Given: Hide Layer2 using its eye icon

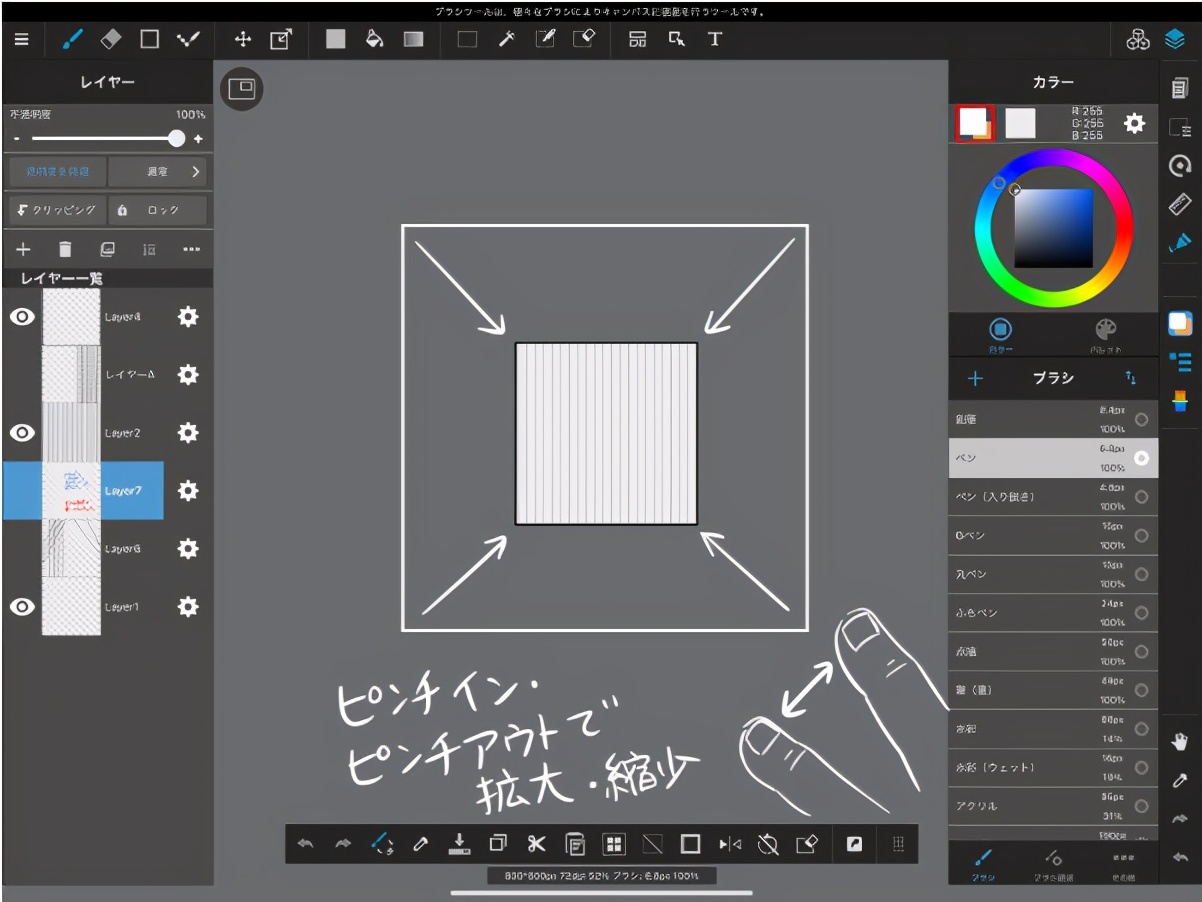Looking at the screenshot, I should (22, 432).
